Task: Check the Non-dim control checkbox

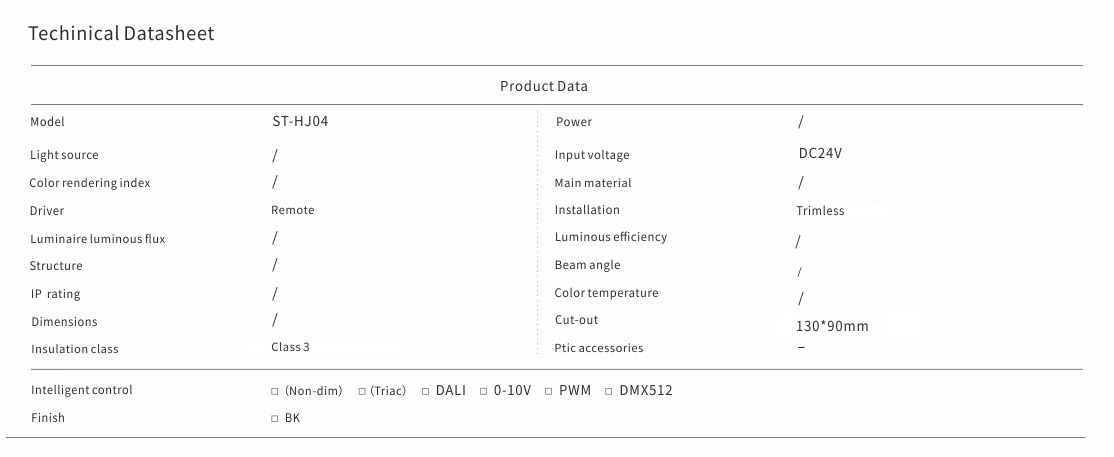Action: tap(275, 391)
